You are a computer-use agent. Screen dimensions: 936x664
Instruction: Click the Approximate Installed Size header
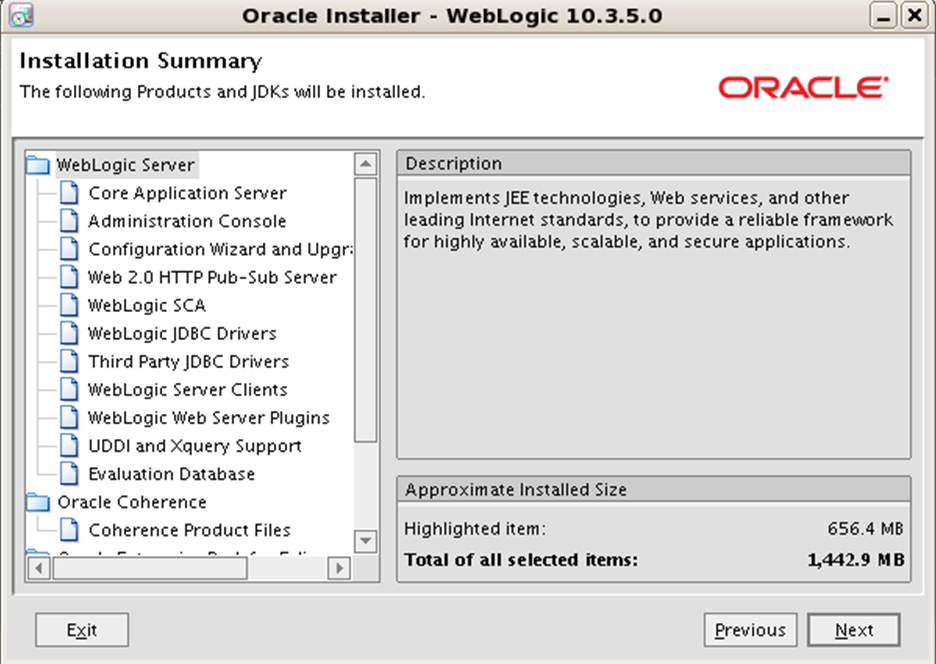(654, 490)
